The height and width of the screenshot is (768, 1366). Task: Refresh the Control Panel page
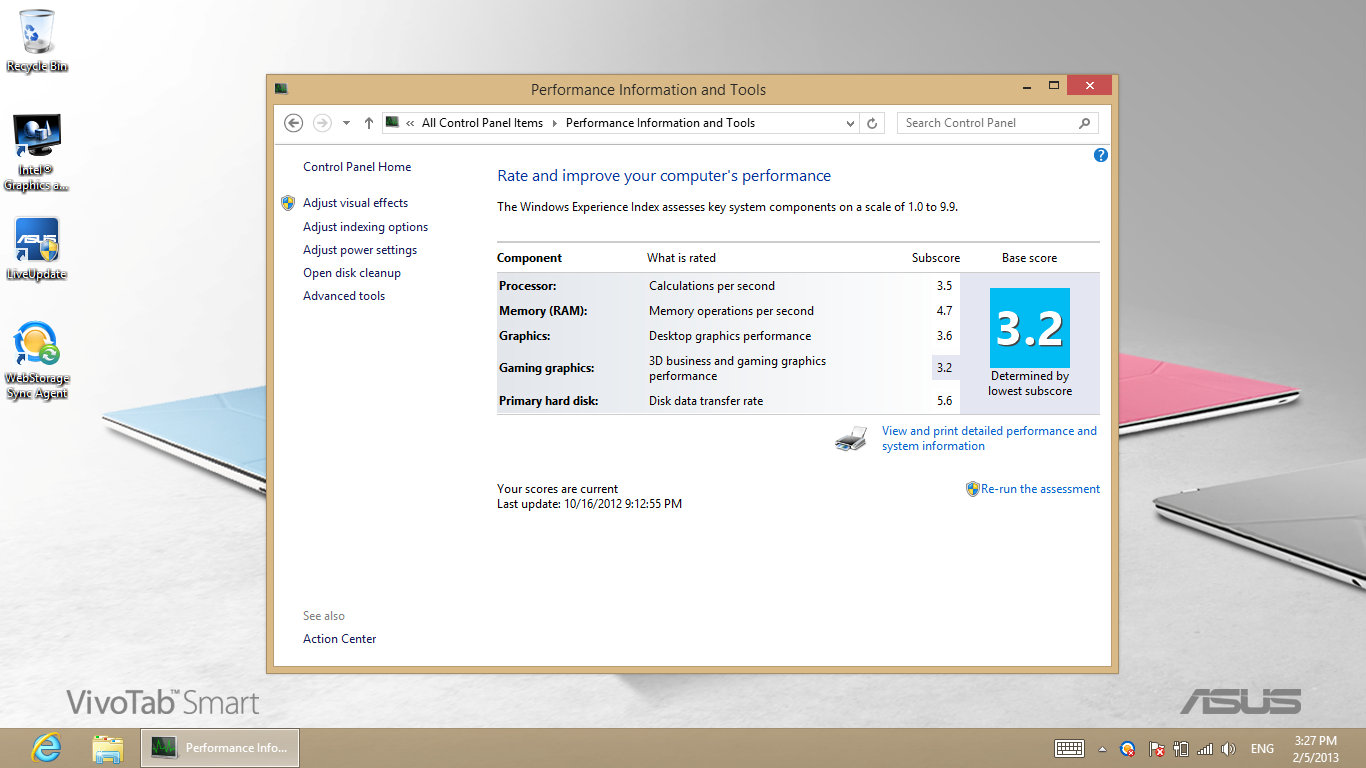pyautogui.click(x=872, y=123)
